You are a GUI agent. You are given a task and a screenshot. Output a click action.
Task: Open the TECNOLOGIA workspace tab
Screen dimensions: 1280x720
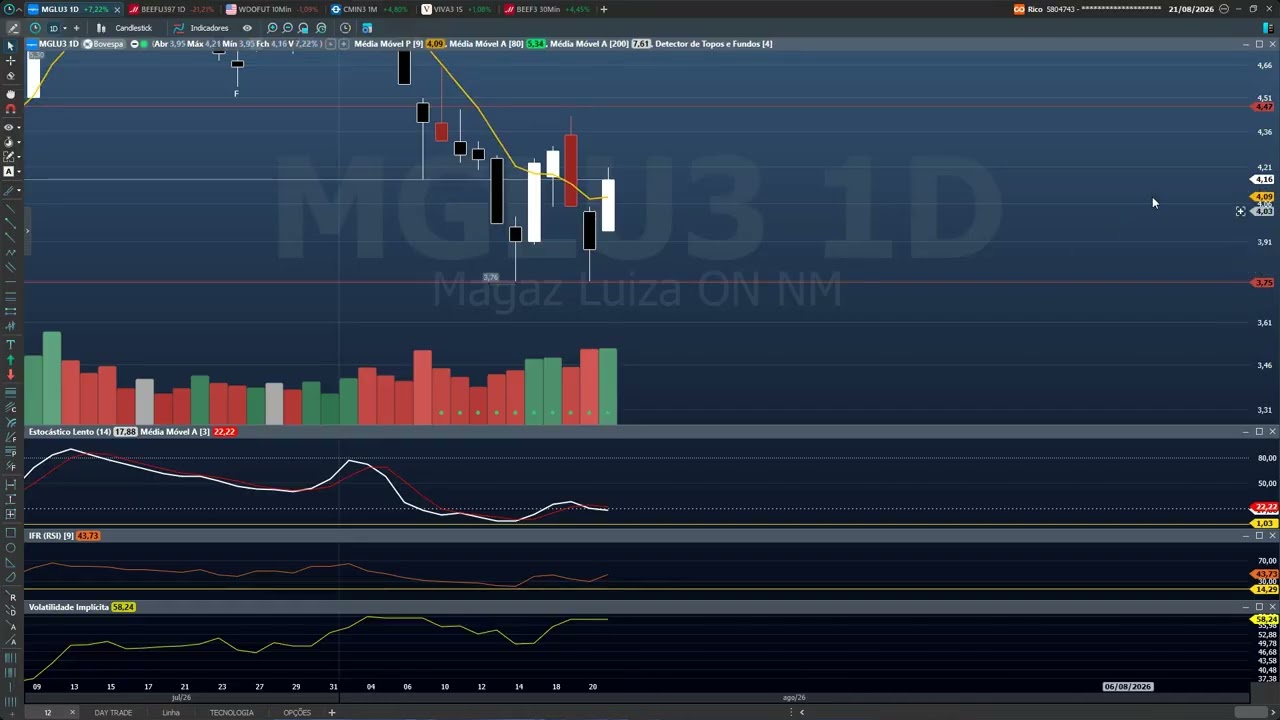coord(231,713)
